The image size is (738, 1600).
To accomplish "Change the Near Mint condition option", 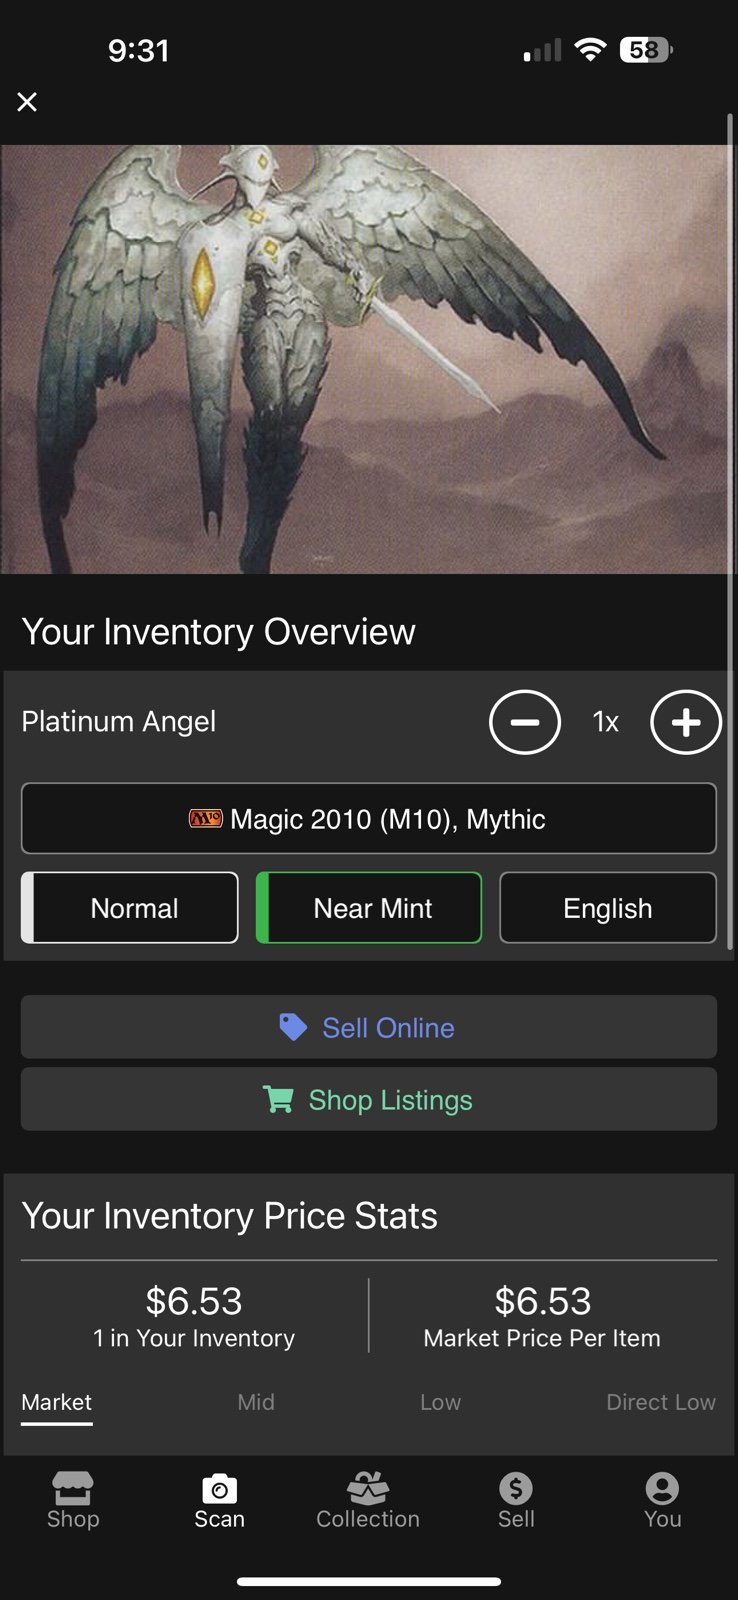I will coord(369,908).
